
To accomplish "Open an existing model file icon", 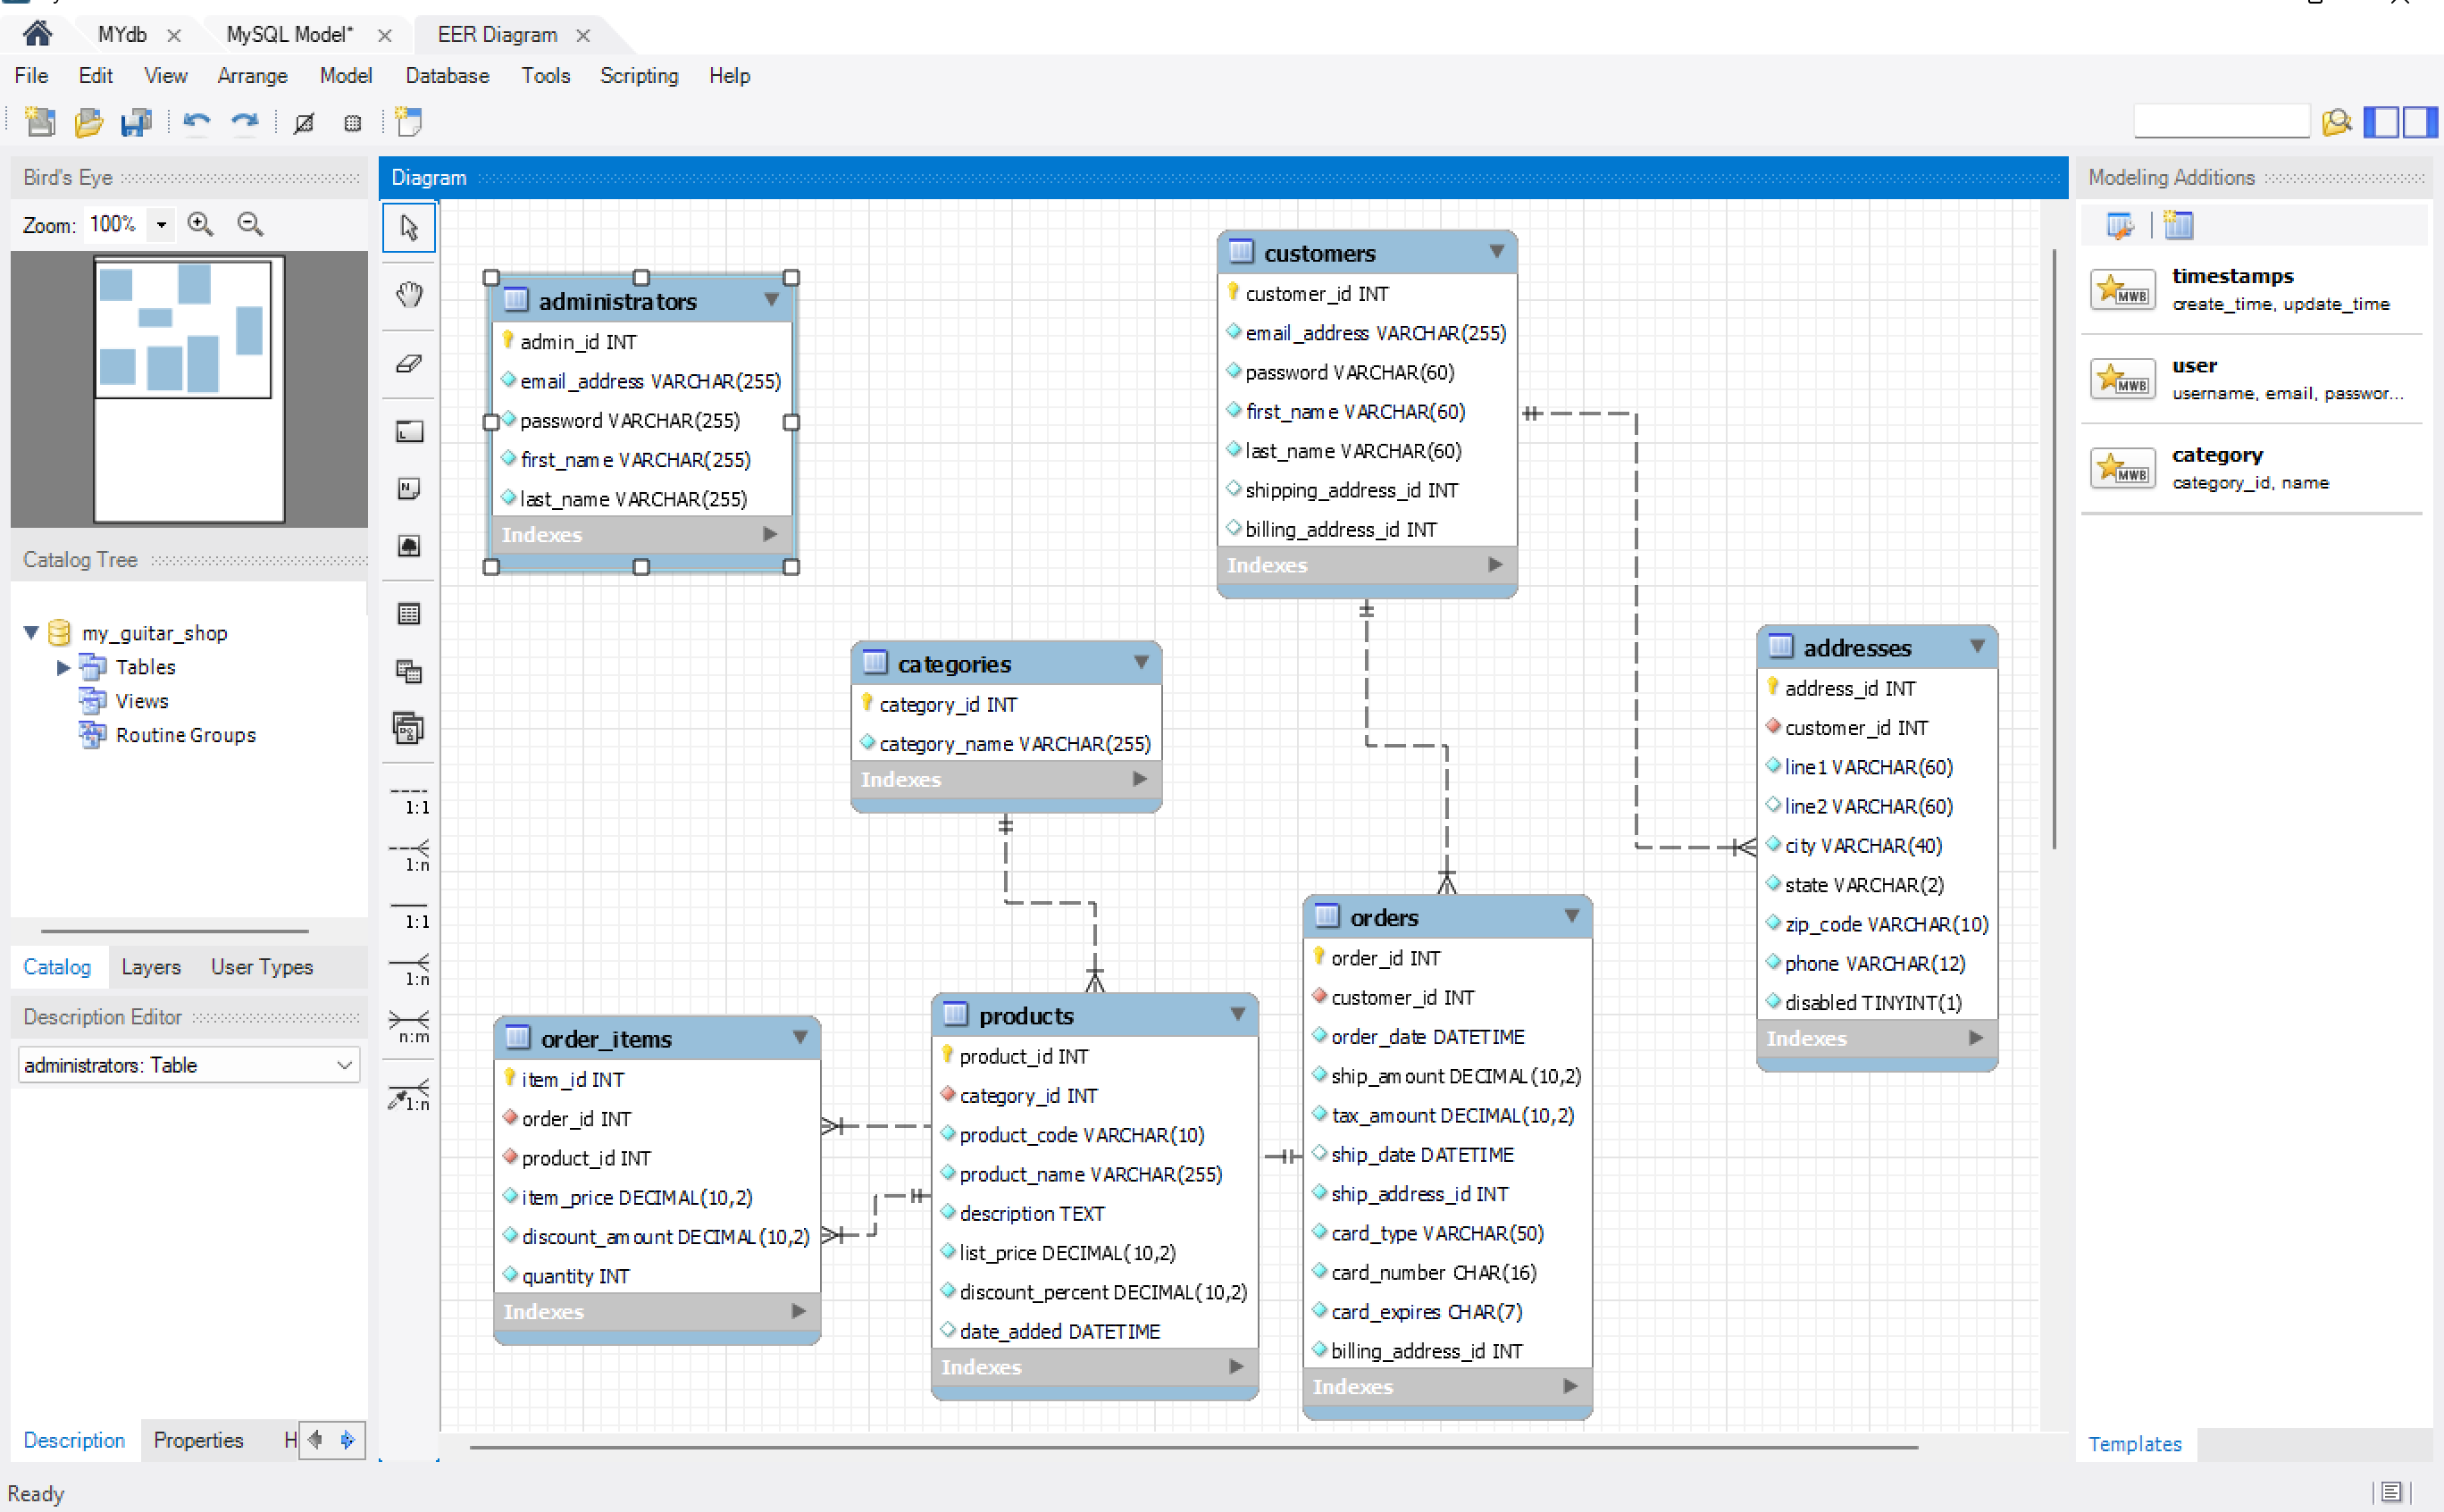I will click(x=89, y=122).
